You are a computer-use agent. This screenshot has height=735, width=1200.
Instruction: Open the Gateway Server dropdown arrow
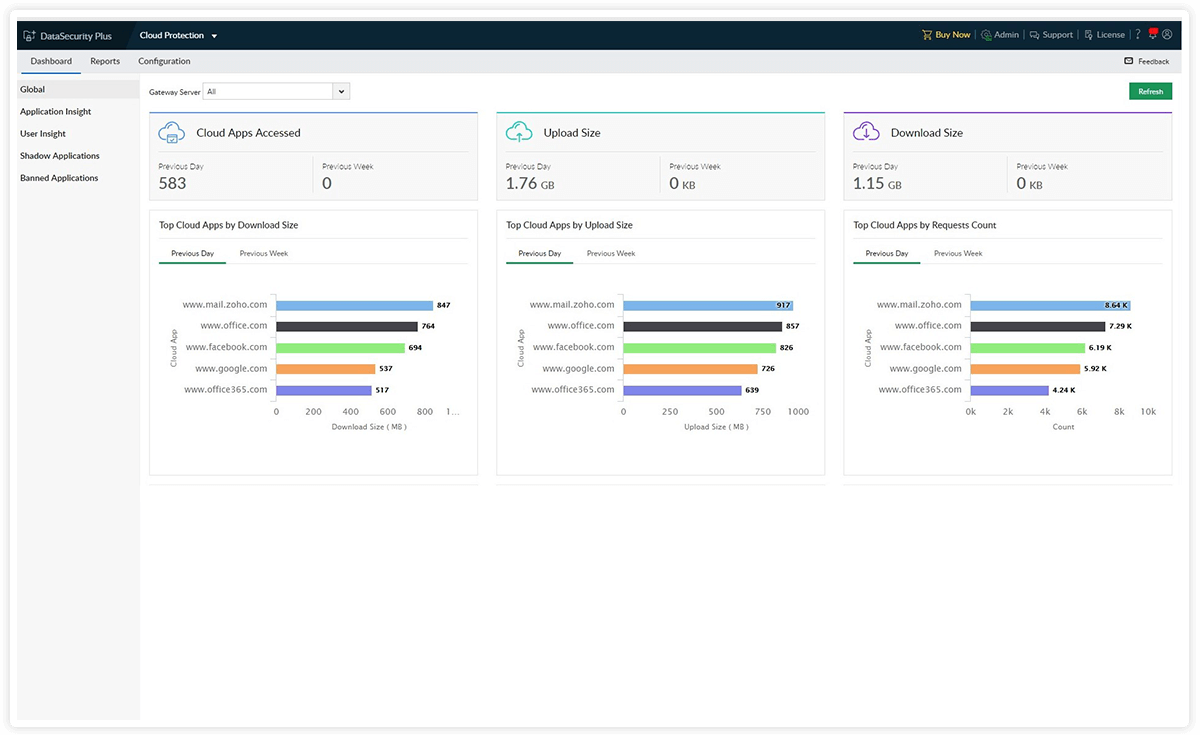point(341,92)
